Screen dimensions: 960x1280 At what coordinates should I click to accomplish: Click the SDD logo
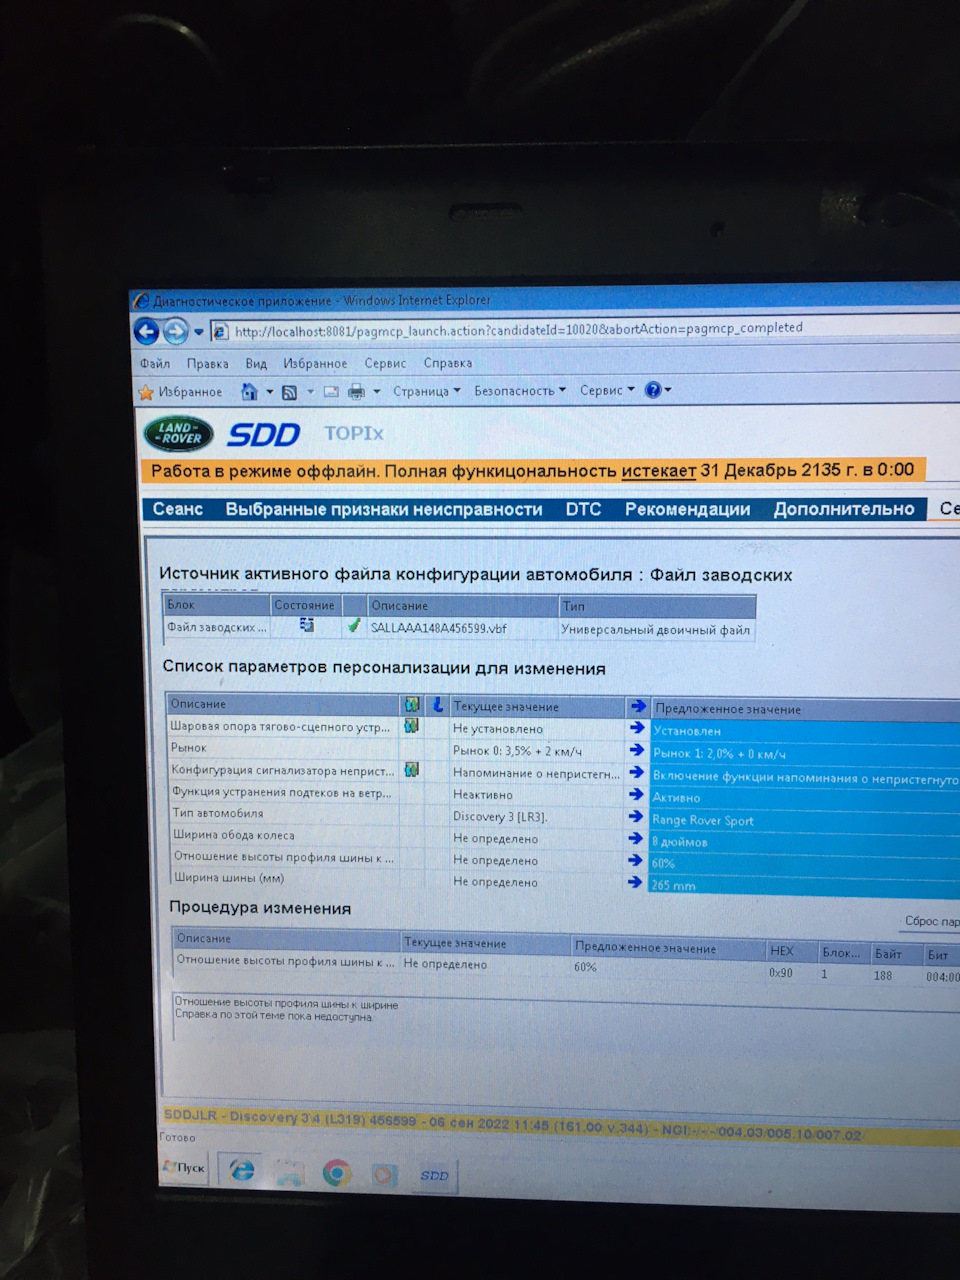click(264, 434)
